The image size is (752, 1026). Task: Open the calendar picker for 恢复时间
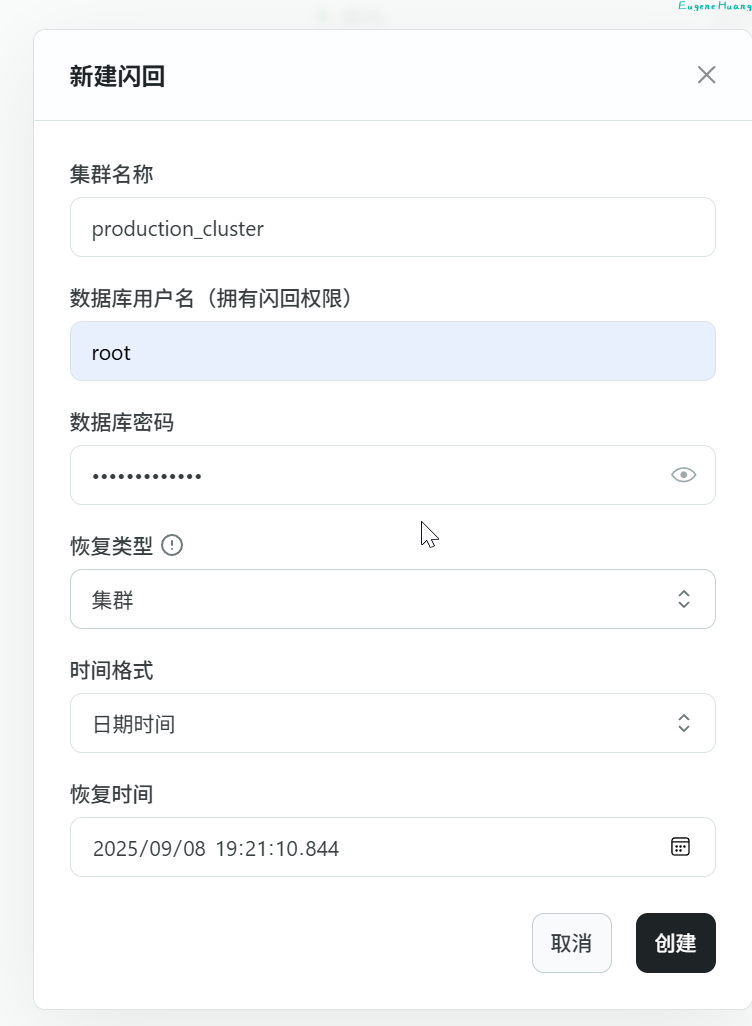click(680, 847)
